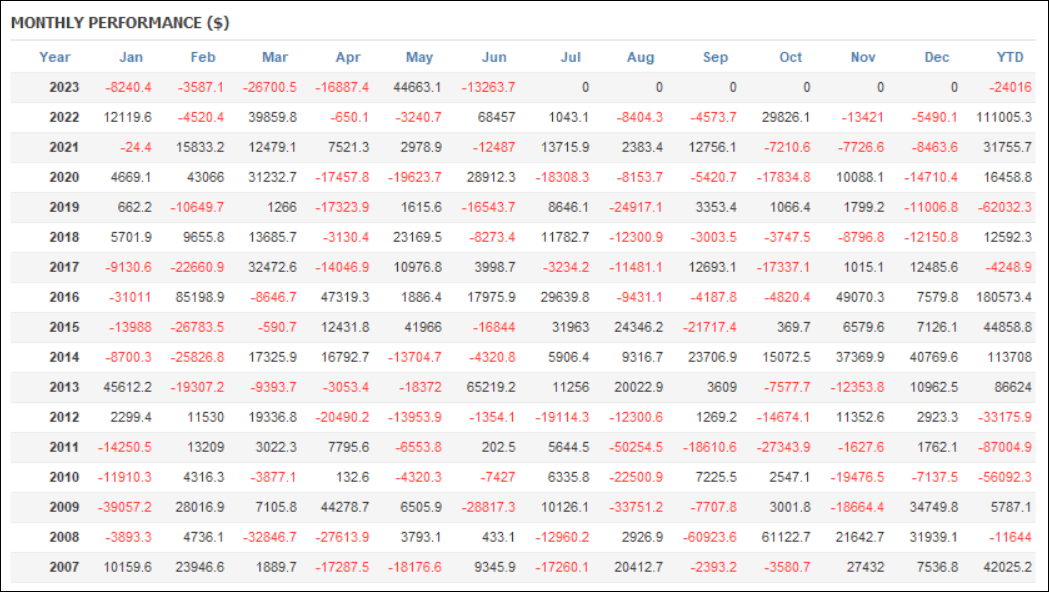This screenshot has width=1049, height=592.
Task: Click Aug 2011 value -50254.5
Action: [x=636, y=447]
